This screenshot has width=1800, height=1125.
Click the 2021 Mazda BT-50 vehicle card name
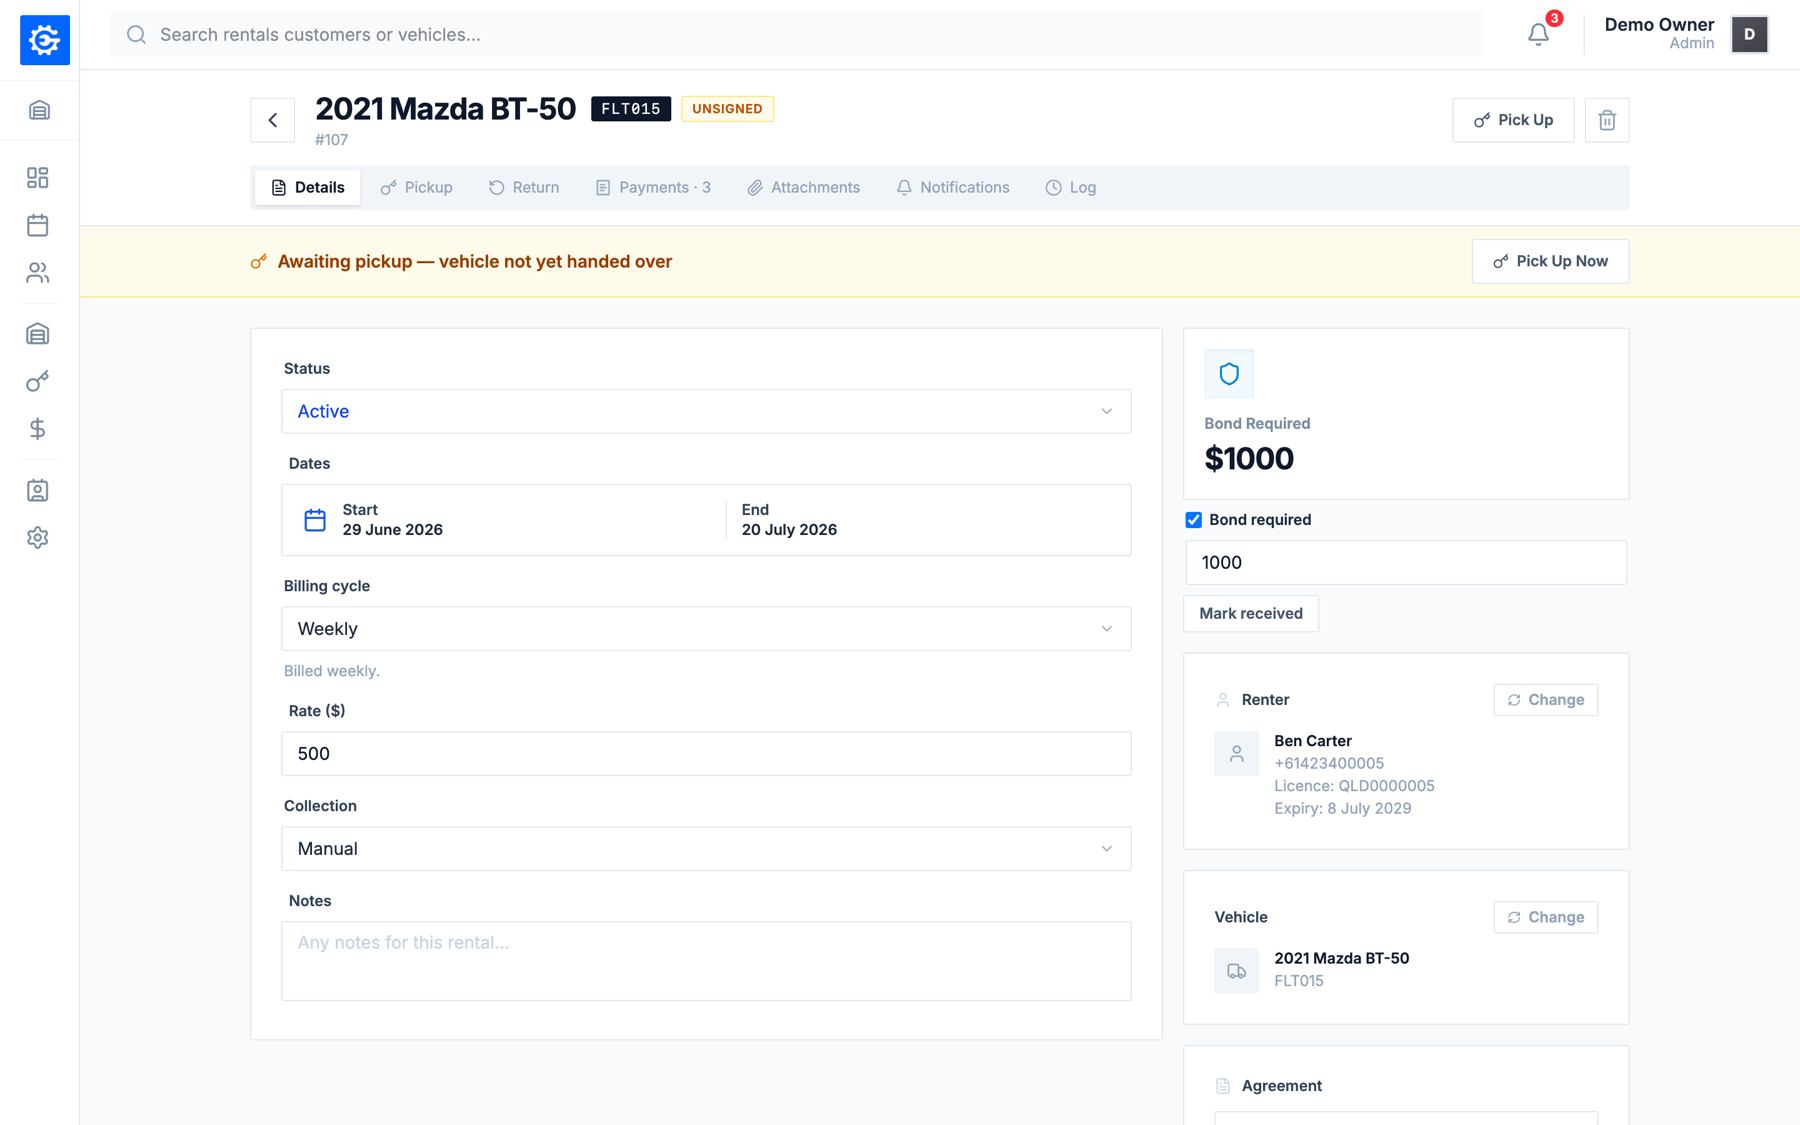[x=1342, y=958]
